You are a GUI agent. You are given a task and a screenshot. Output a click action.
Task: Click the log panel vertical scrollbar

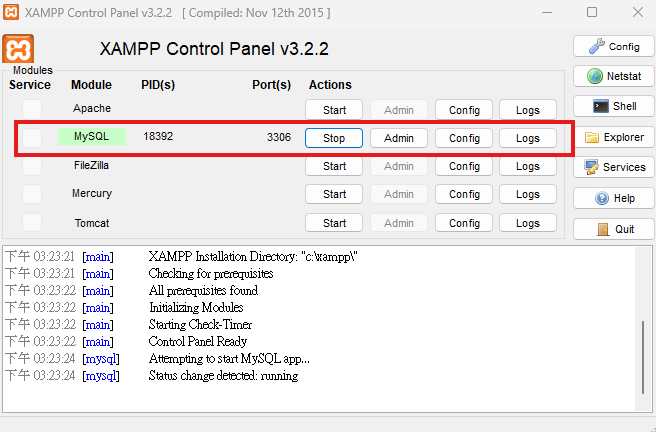(643, 357)
